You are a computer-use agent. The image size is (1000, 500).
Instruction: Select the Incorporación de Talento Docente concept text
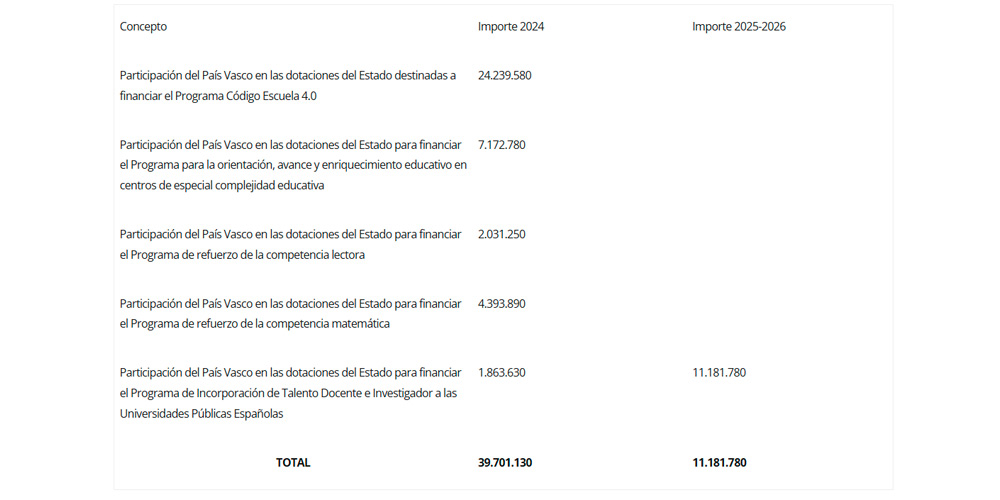291,393
